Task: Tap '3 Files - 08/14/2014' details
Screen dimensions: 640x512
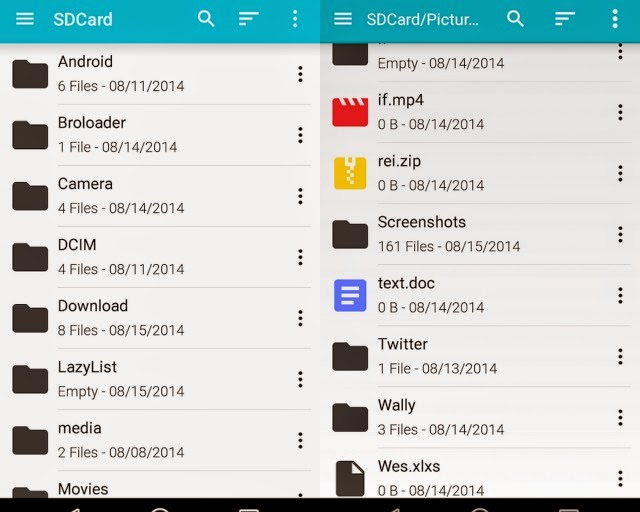Action: pos(441,429)
